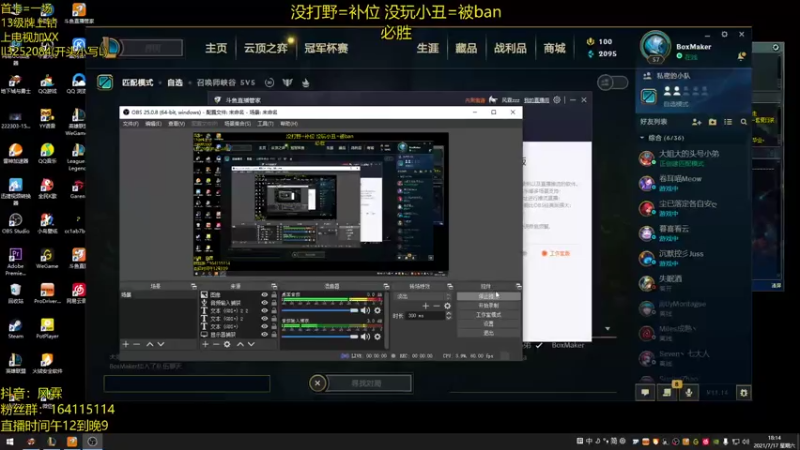Viewport: 800px width, 450px height.
Task: Open League 主页 tab
Action: tap(216, 48)
